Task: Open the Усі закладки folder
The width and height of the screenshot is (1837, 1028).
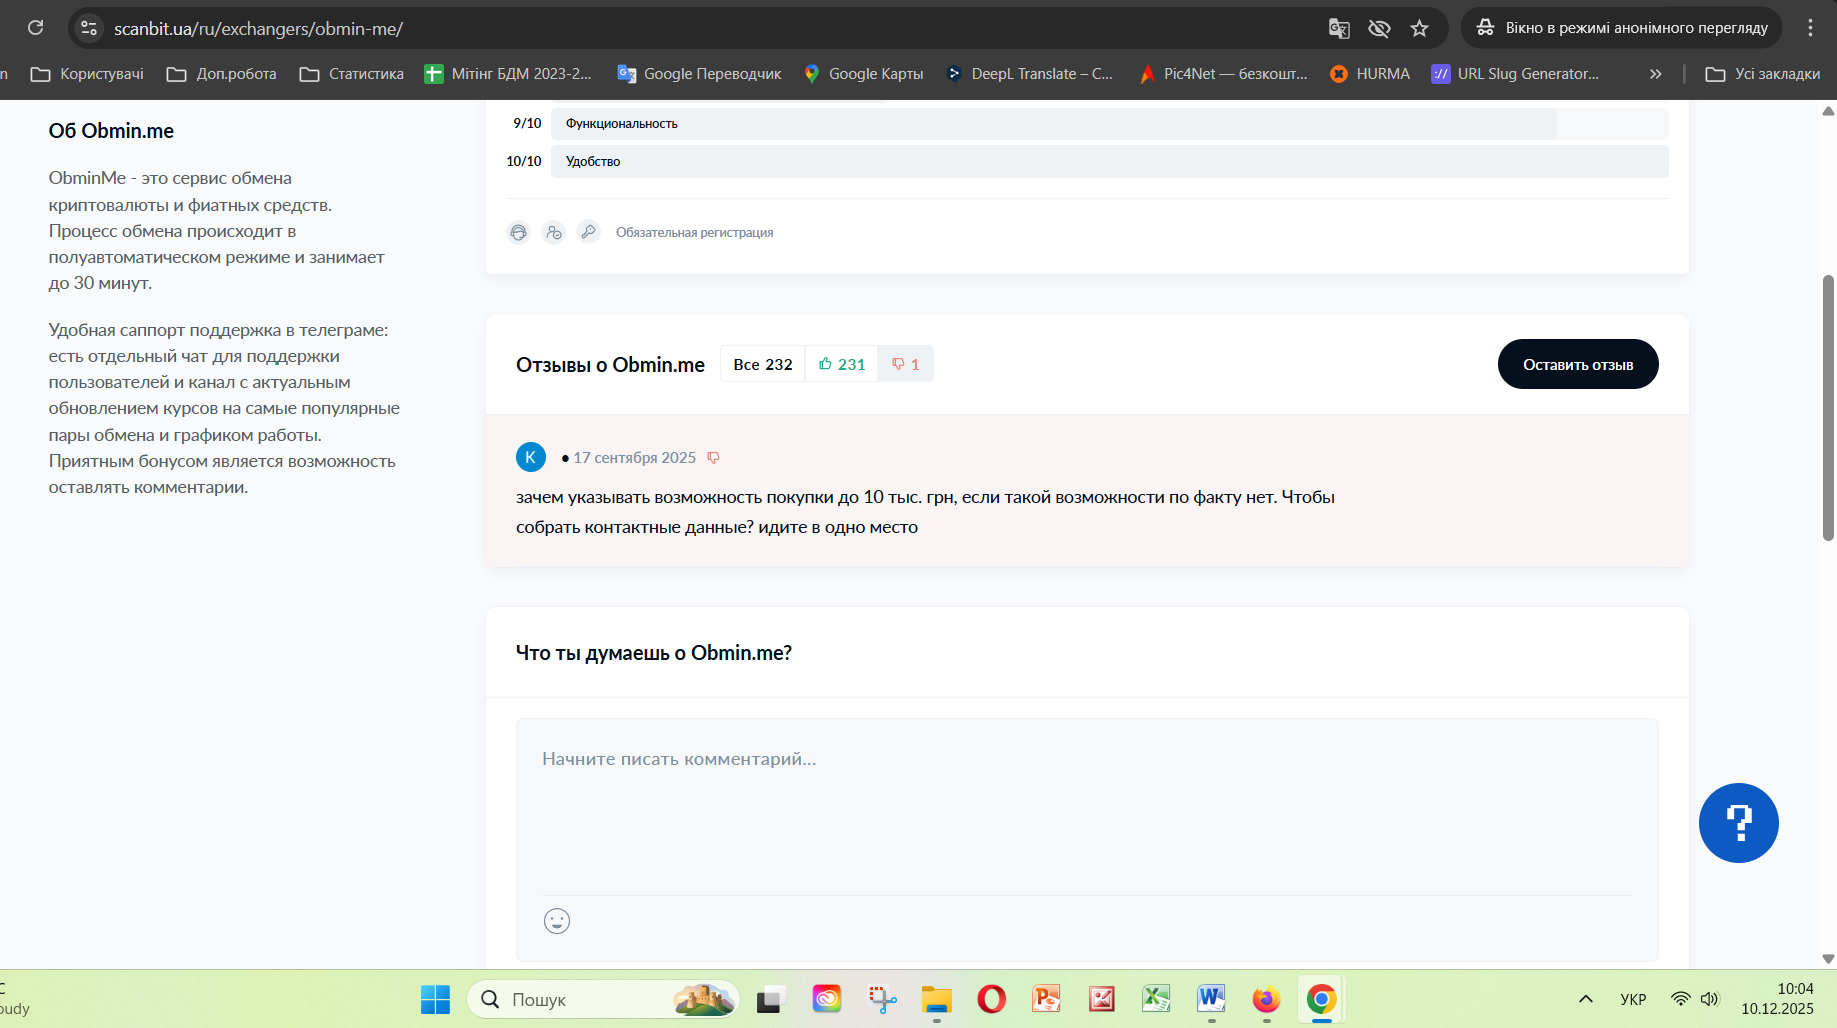Action: click(1763, 74)
